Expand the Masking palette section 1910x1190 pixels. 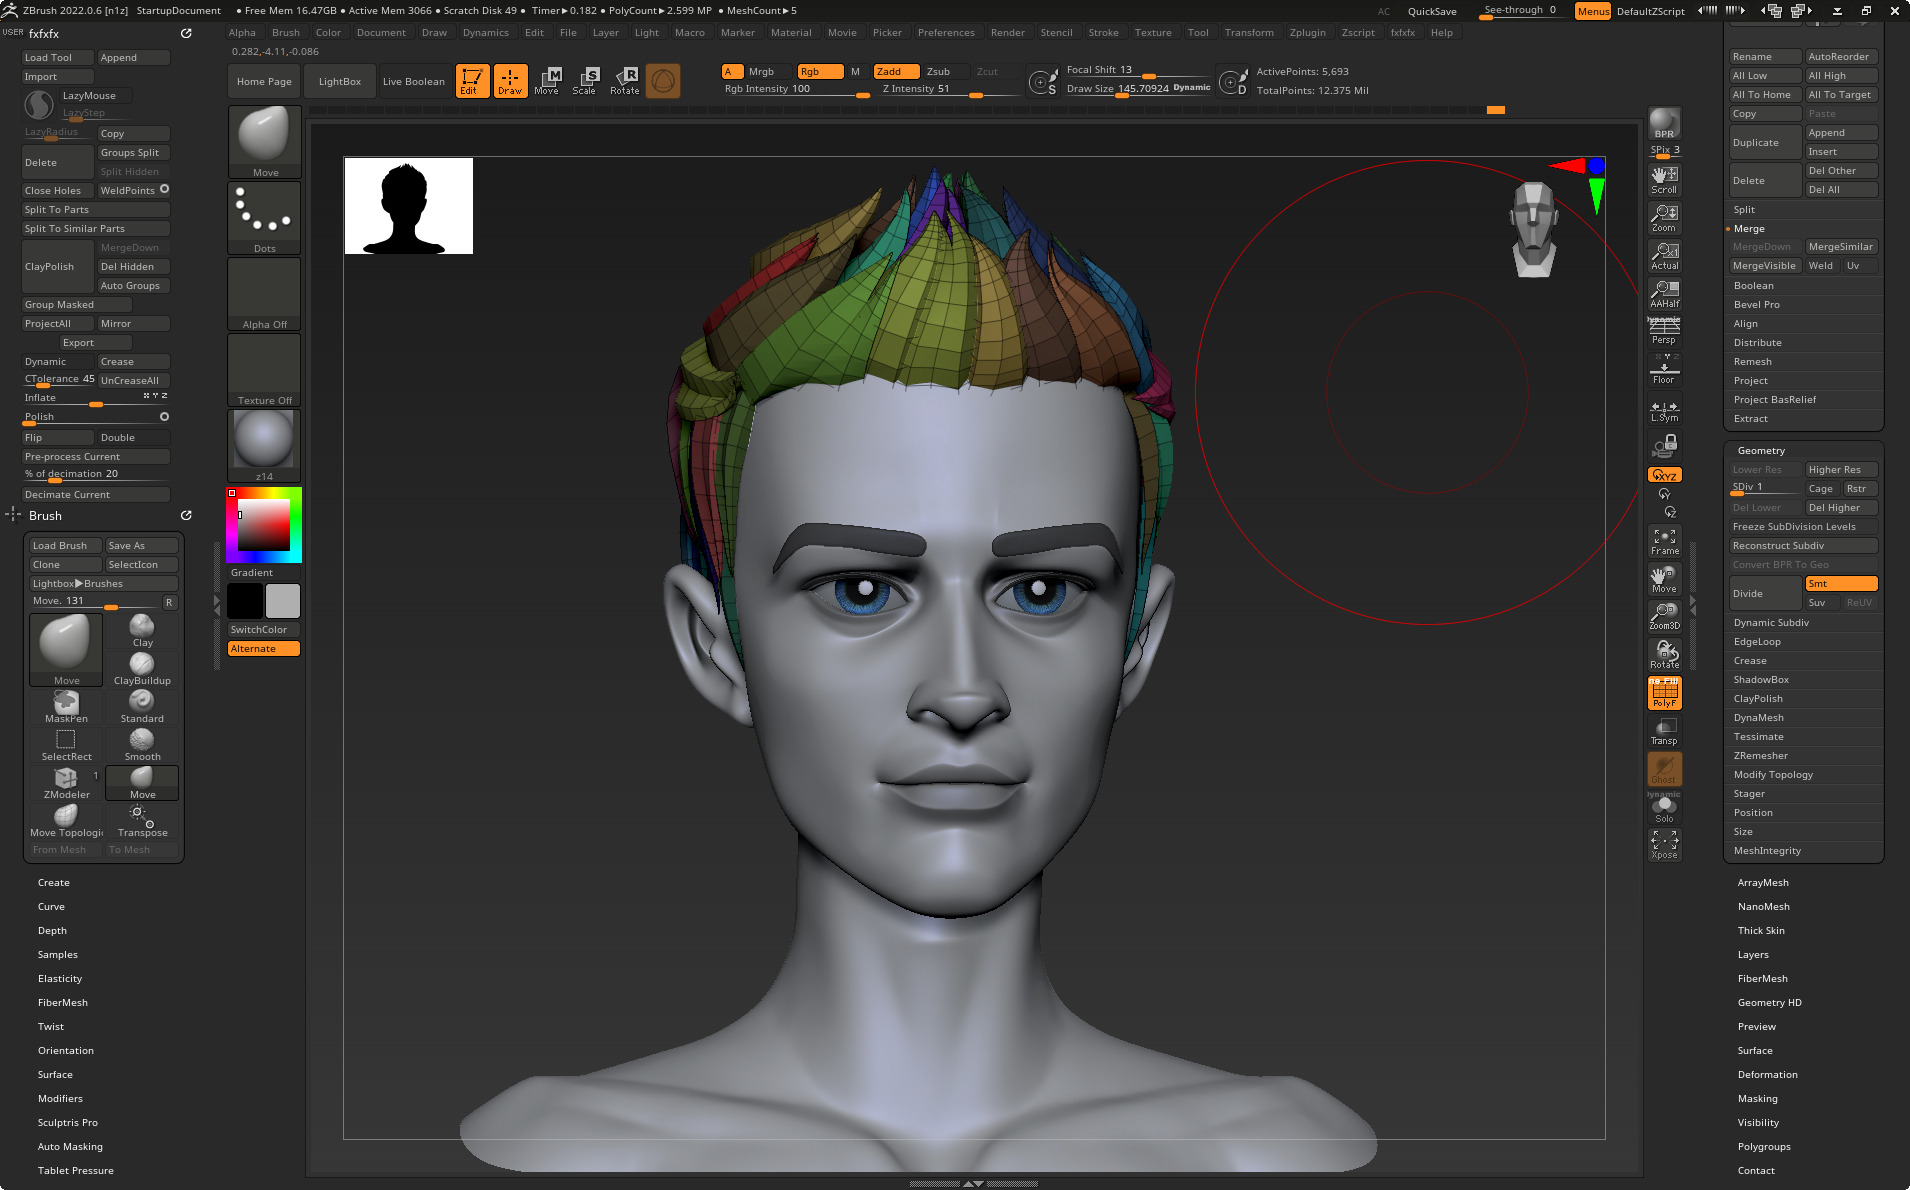point(1757,1099)
